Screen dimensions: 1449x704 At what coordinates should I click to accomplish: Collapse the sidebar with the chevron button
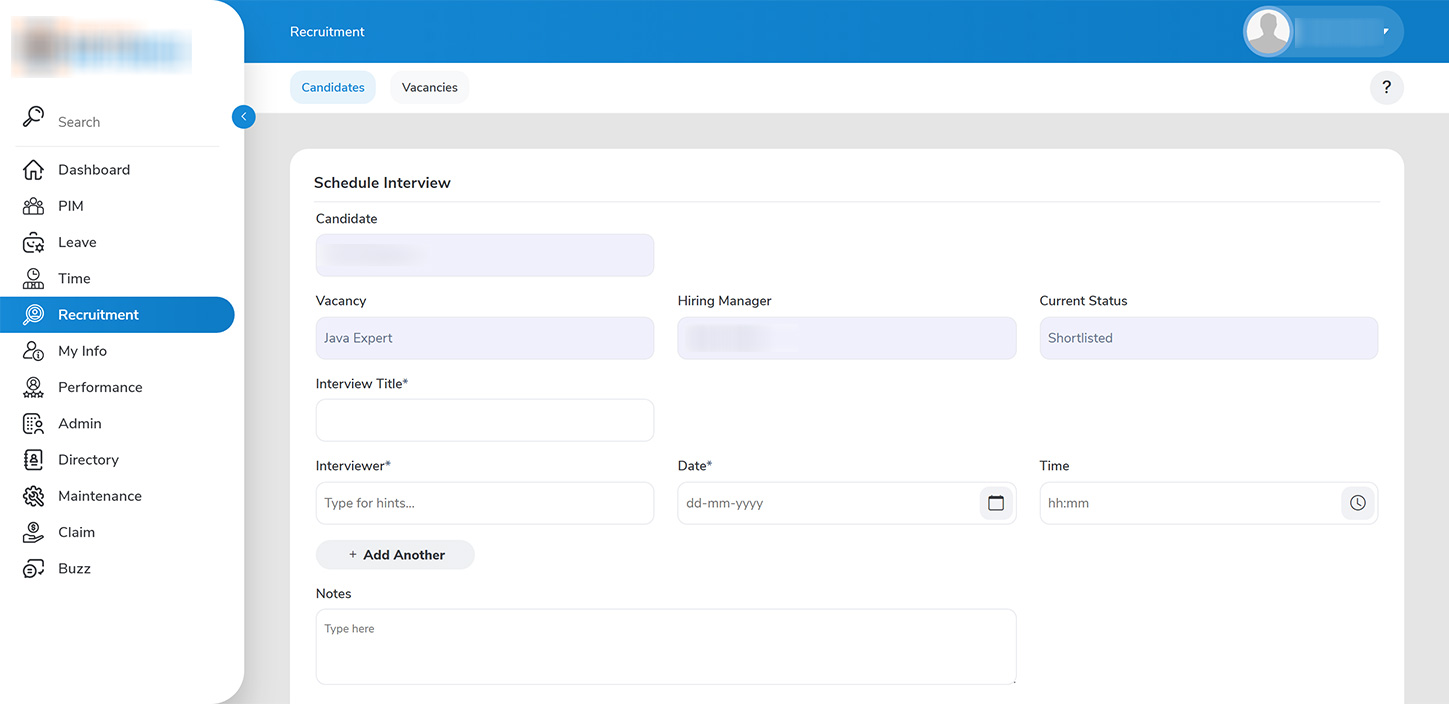pyautogui.click(x=243, y=117)
